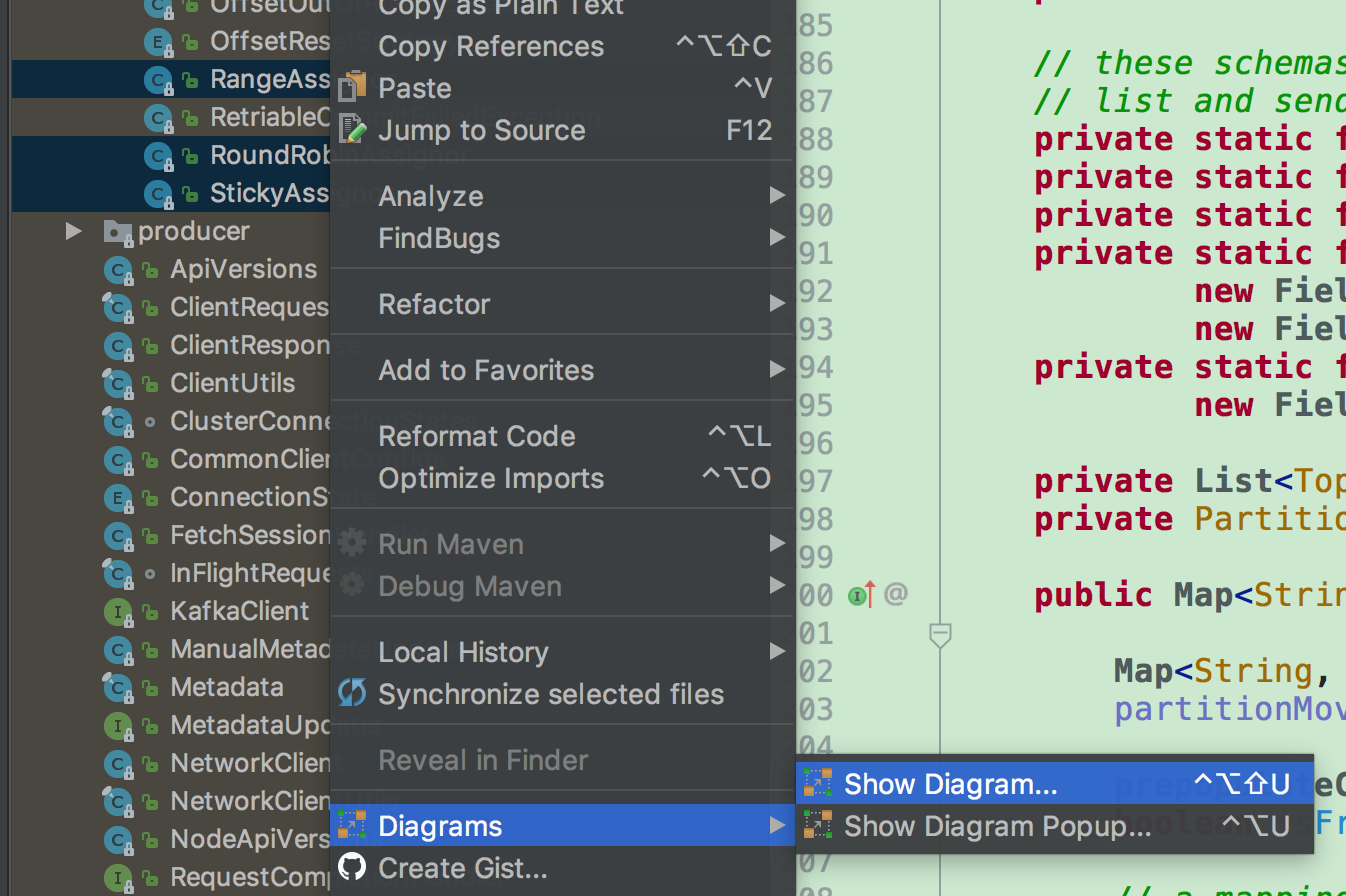The height and width of the screenshot is (896, 1346).
Task: Select the MetadataUpdater tree item
Action: 250,725
